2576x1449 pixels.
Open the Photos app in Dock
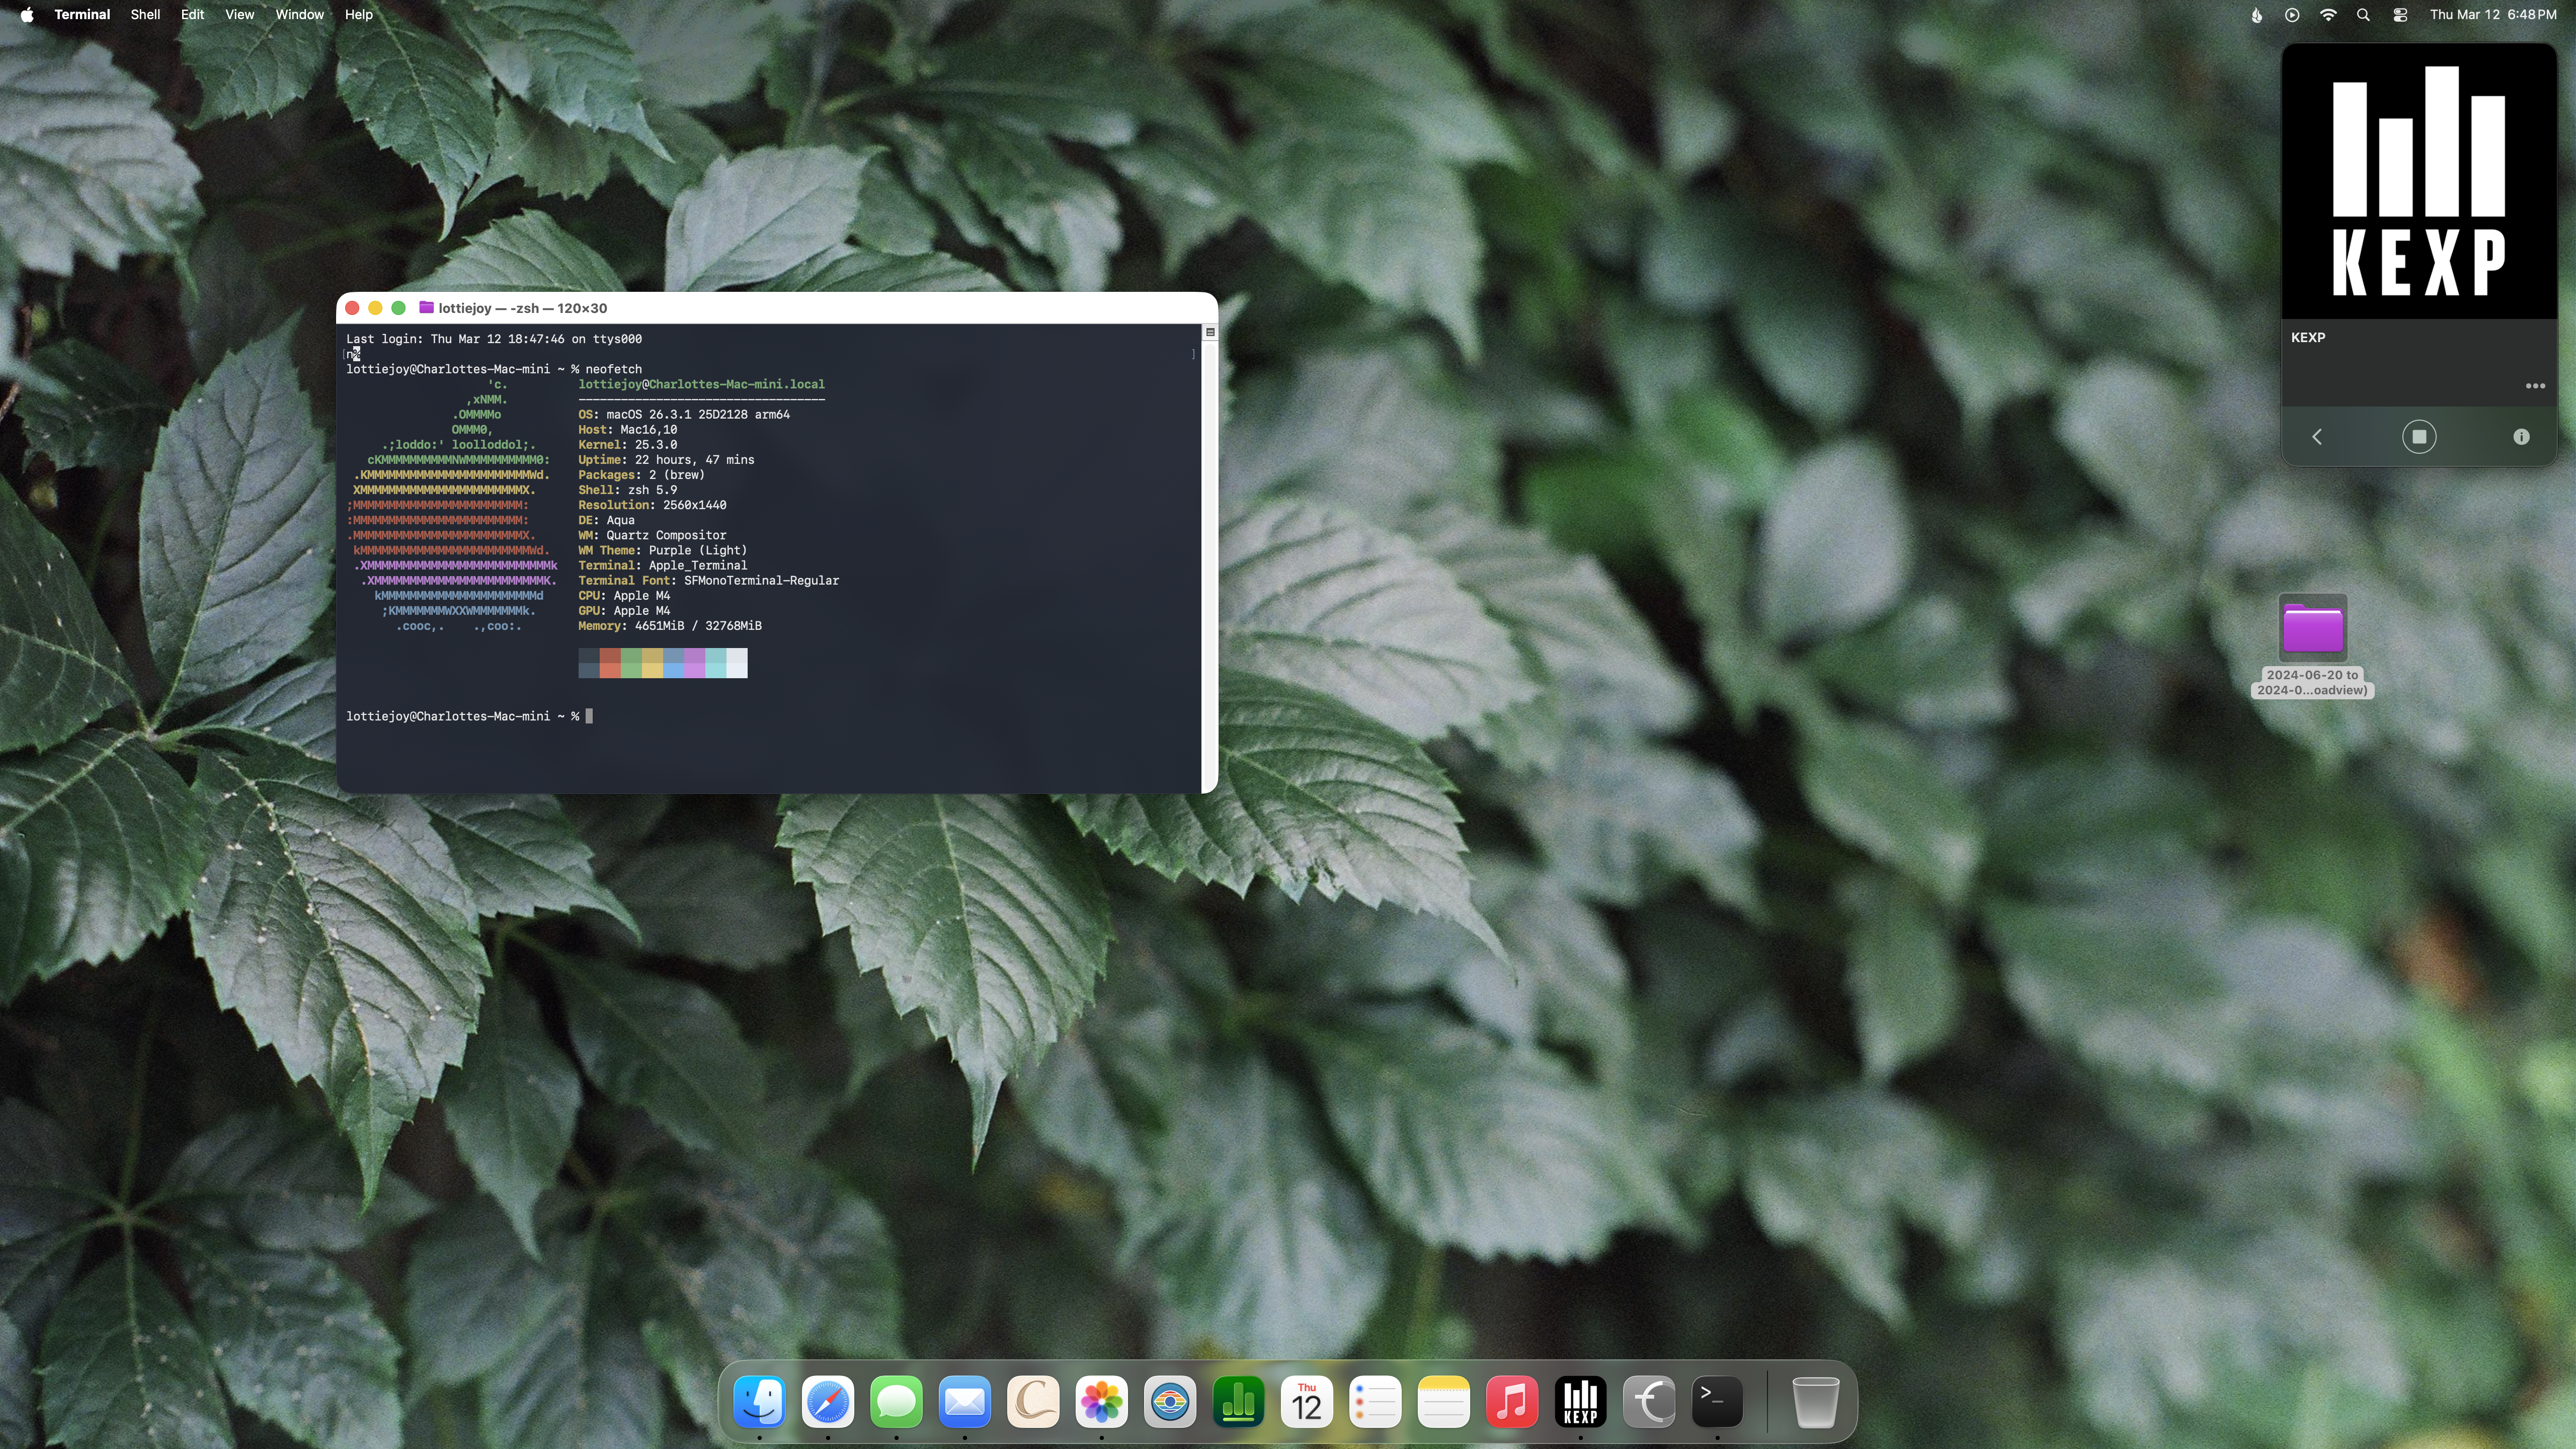1101,1402
